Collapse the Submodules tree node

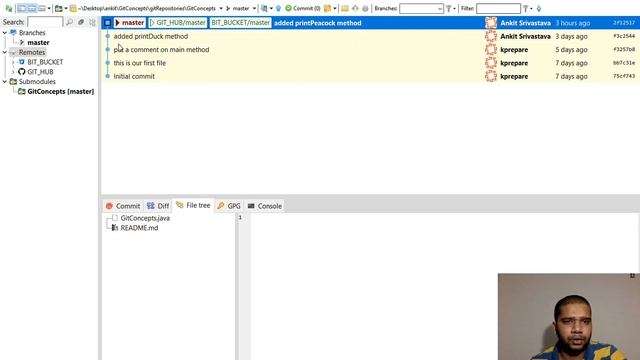click(x=4, y=82)
